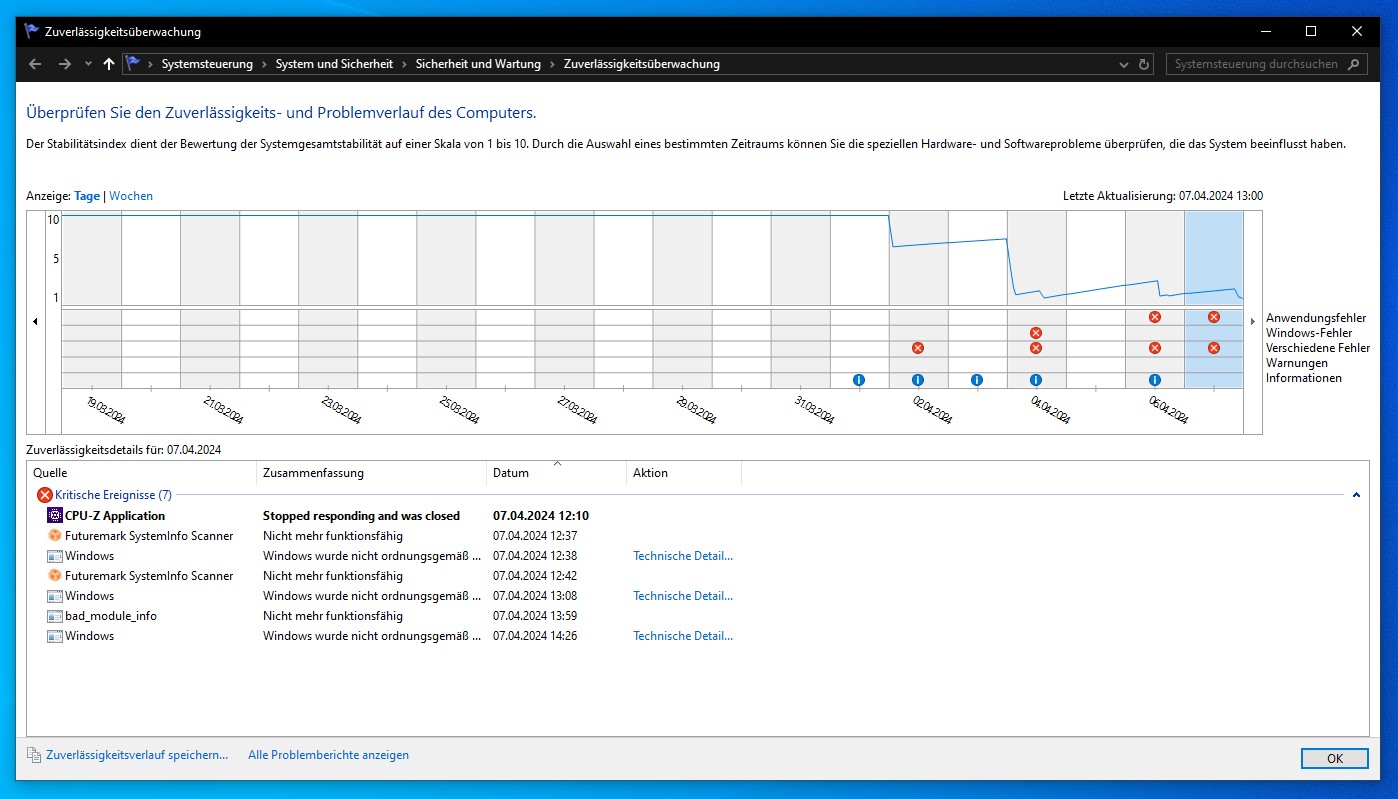Image resolution: width=1398 pixels, height=799 pixels.
Task: Click the information icon for 06.04.2024
Action: coord(1155,380)
